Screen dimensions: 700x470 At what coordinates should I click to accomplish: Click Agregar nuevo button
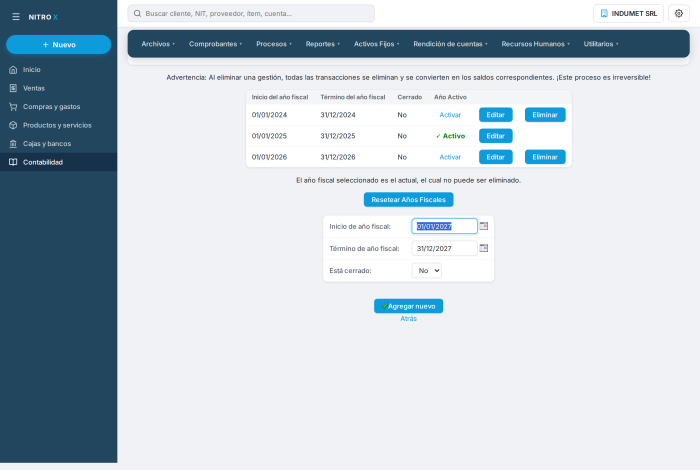pyautogui.click(x=408, y=306)
